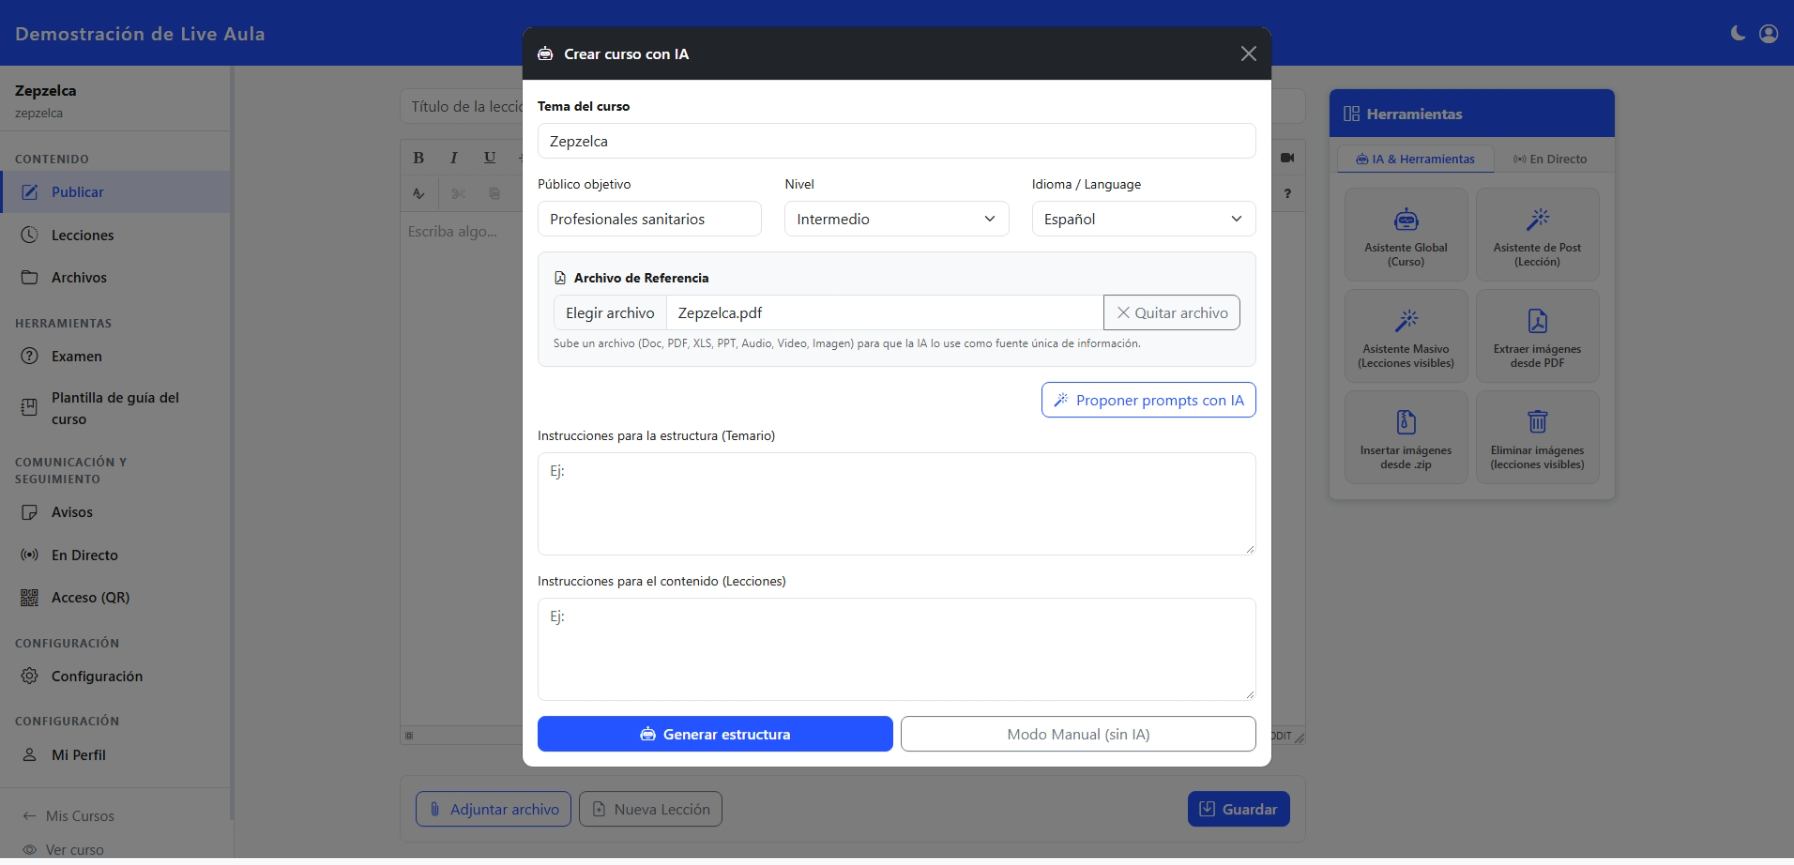This screenshot has height=865, width=1794.
Task: Open the editor help question mark
Action: click(1287, 194)
